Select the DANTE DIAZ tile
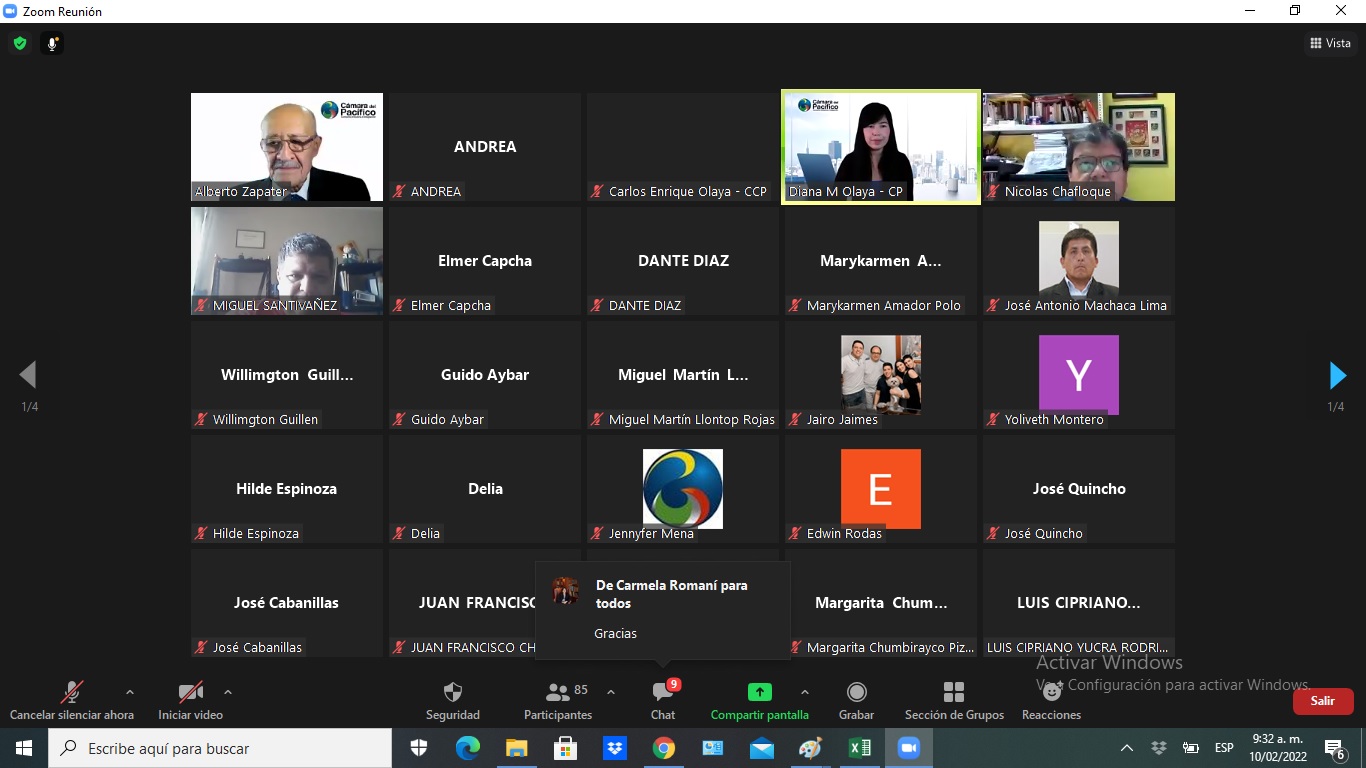1366x768 pixels. pyautogui.click(x=683, y=261)
